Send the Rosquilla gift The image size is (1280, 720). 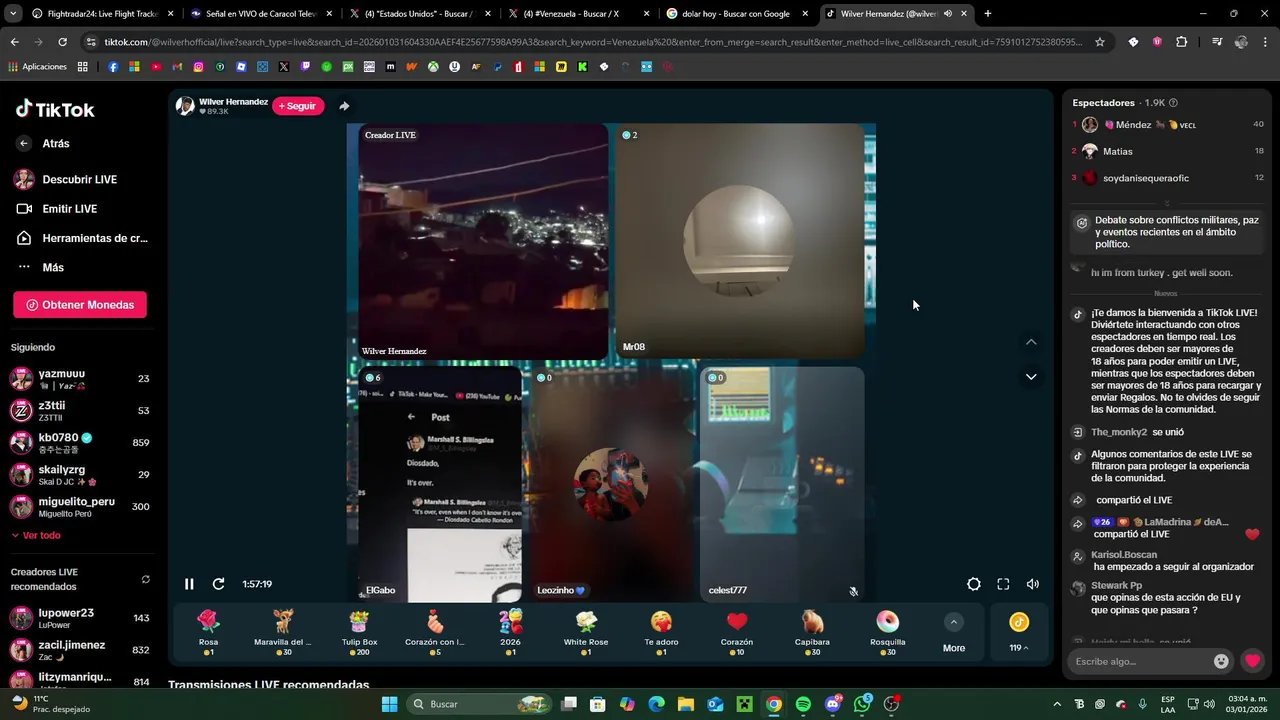888,632
